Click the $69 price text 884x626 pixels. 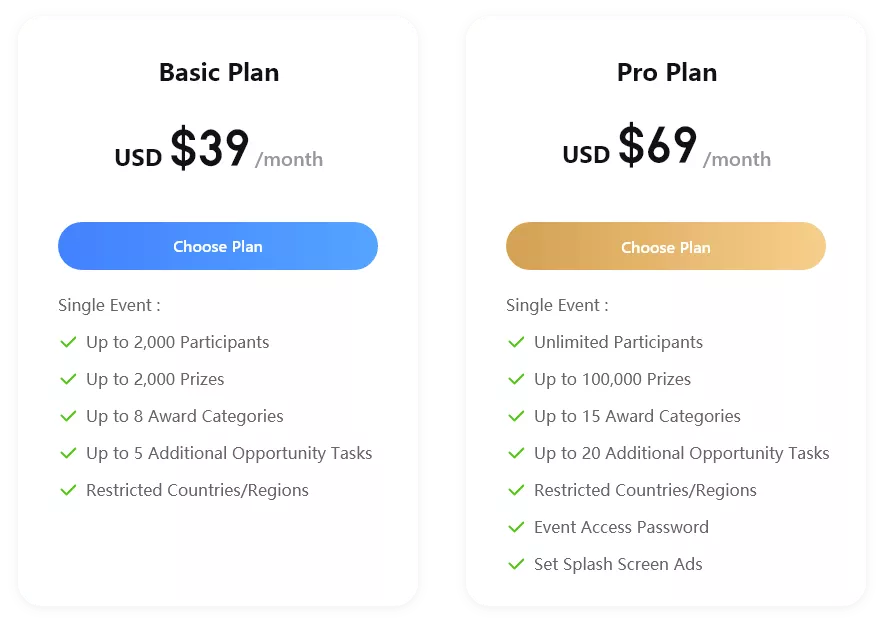[x=658, y=144]
